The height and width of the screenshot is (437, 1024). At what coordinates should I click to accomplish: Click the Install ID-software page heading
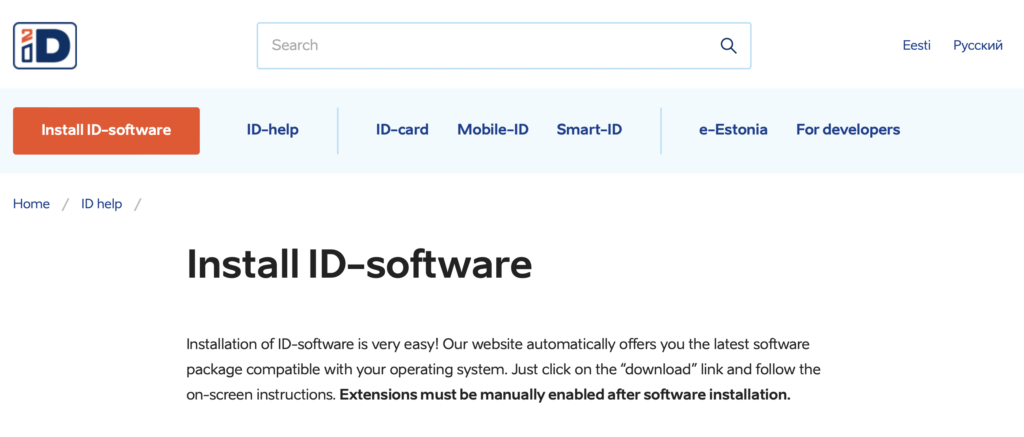[359, 265]
